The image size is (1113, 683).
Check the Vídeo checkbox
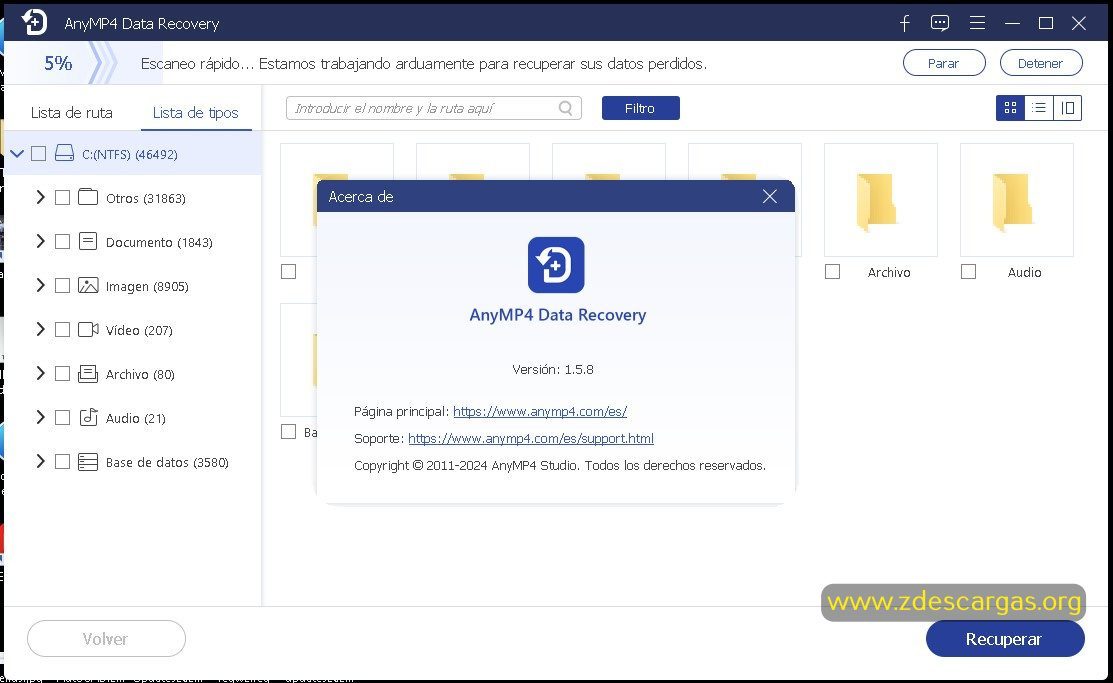(62, 329)
